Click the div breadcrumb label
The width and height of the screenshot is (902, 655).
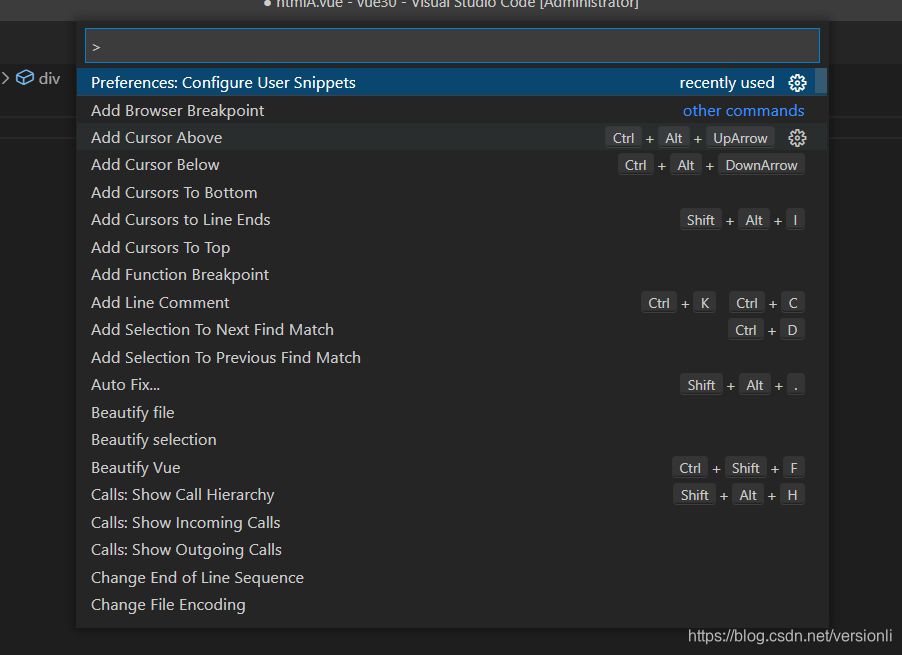49,79
